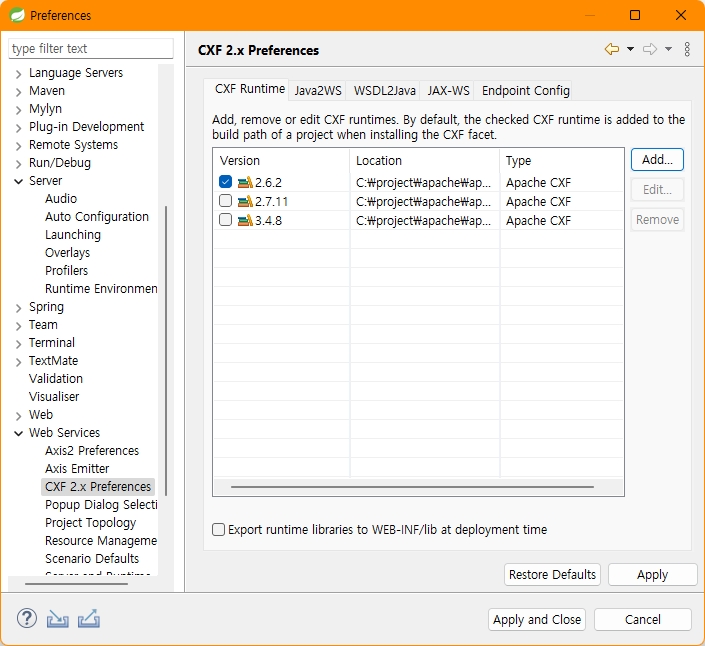This screenshot has width=705, height=646.
Task: Expand the Terminal tree node
Action: coord(18,344)
